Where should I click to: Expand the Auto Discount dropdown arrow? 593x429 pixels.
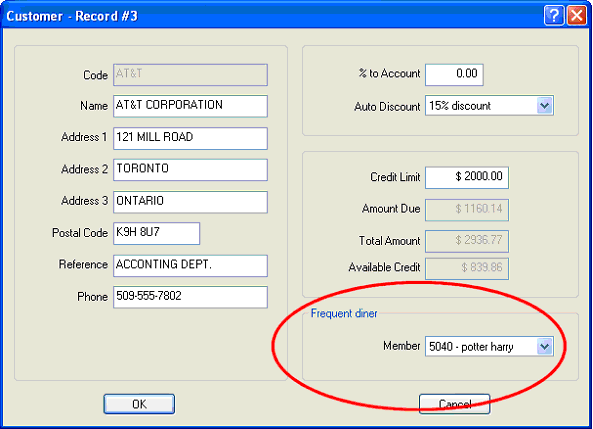click(x=545, y=106)
